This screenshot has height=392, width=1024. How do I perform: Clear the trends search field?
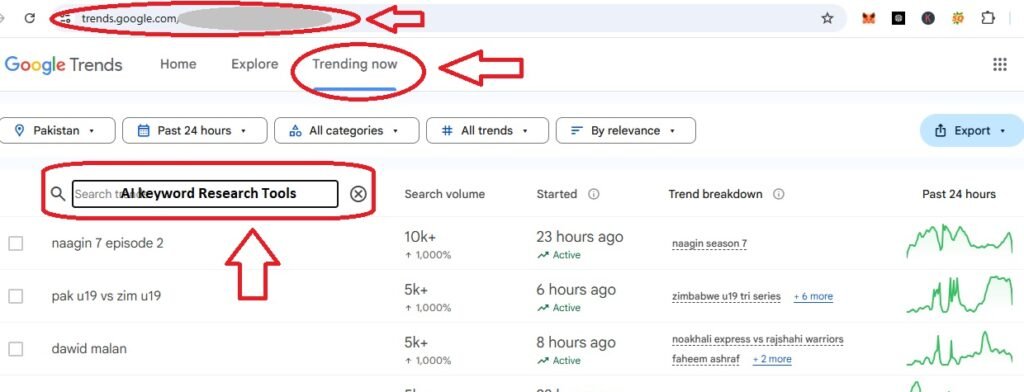[358, 194]
